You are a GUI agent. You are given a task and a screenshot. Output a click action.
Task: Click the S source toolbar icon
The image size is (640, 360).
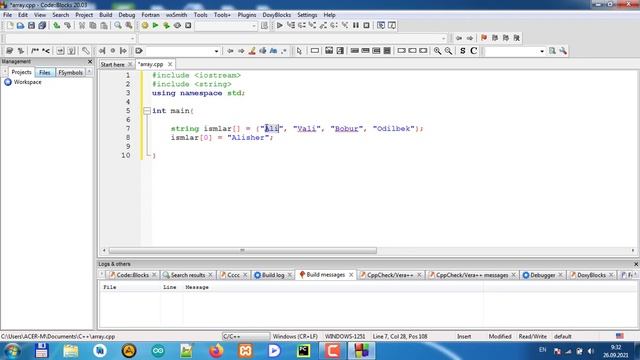462,51
